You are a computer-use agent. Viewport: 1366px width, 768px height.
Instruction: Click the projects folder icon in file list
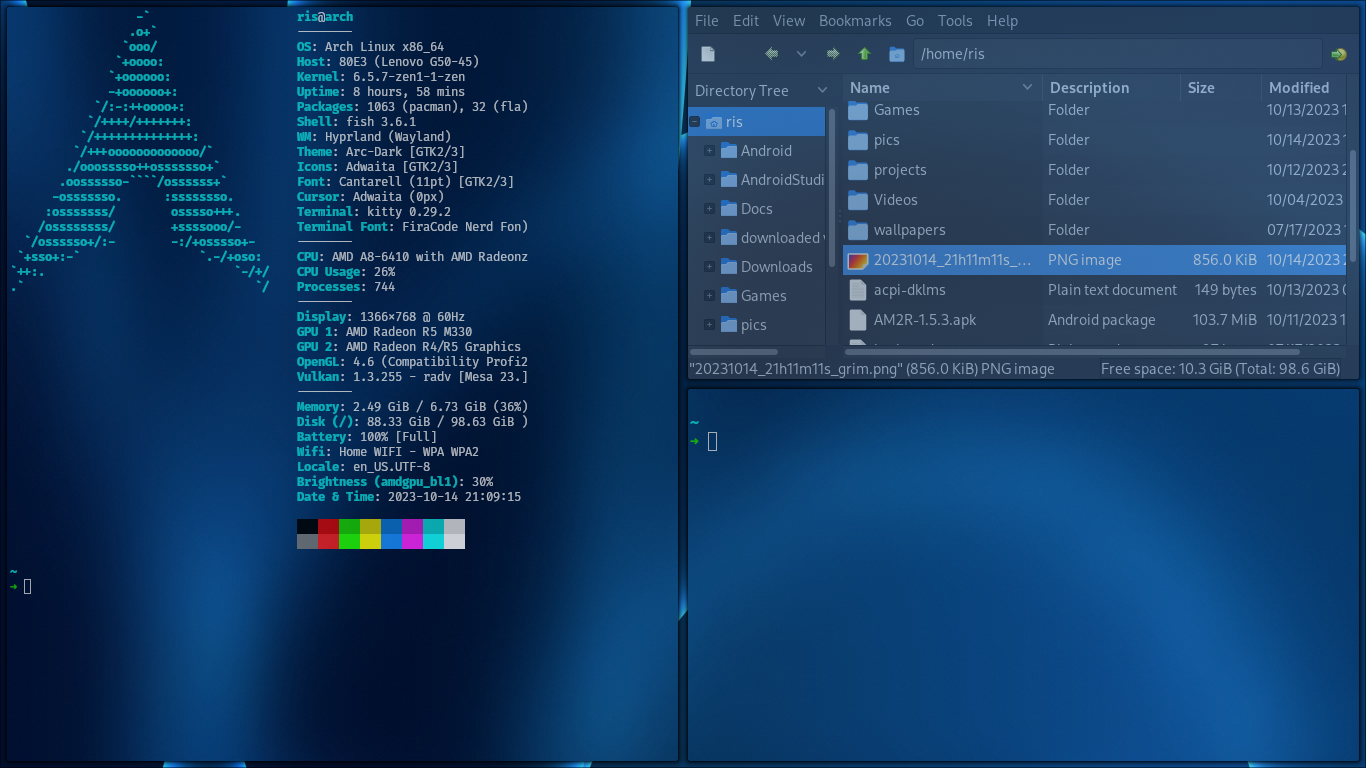858,170
